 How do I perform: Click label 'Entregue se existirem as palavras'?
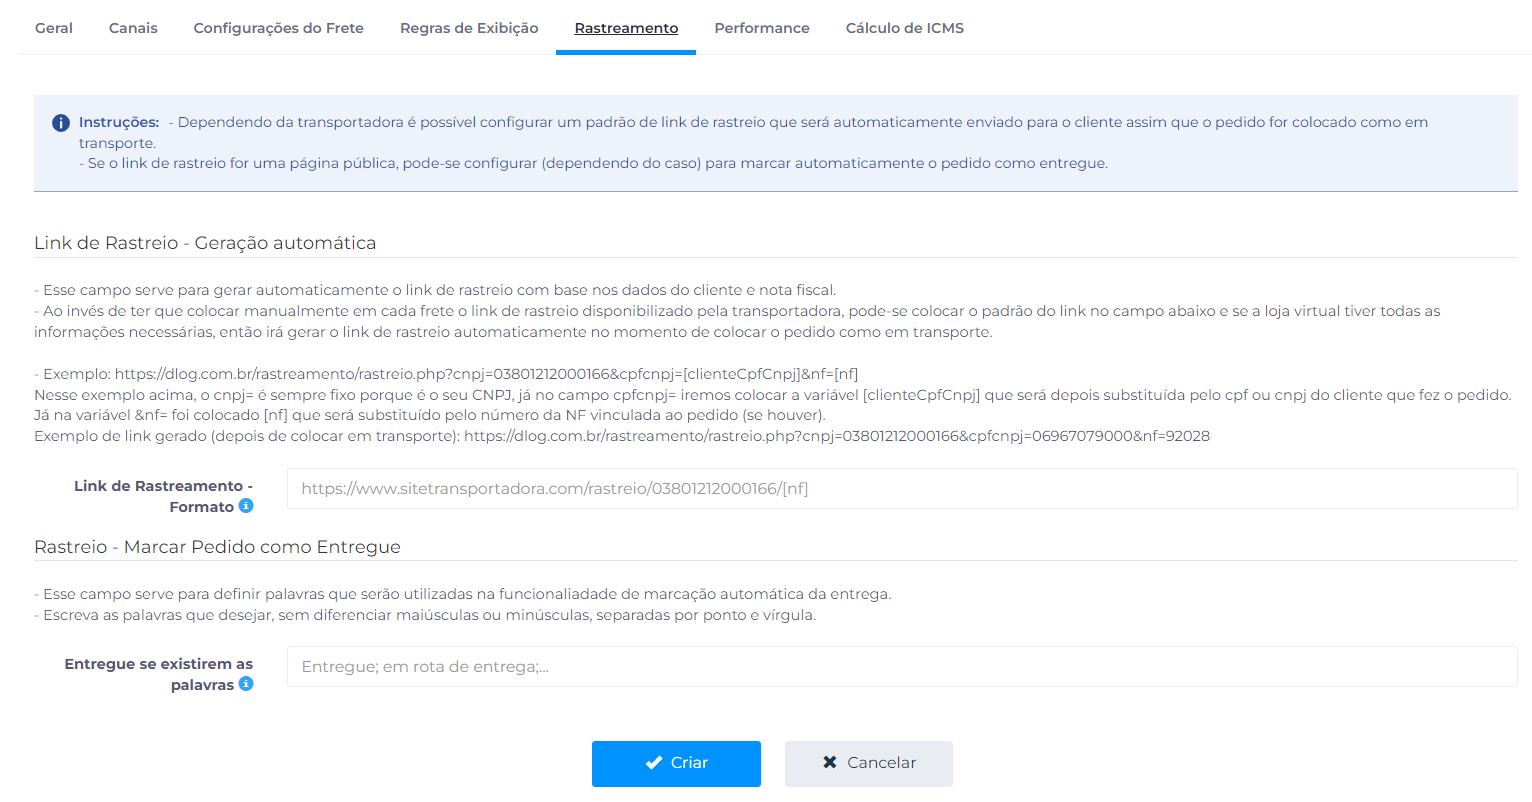(x=159, y=674)
